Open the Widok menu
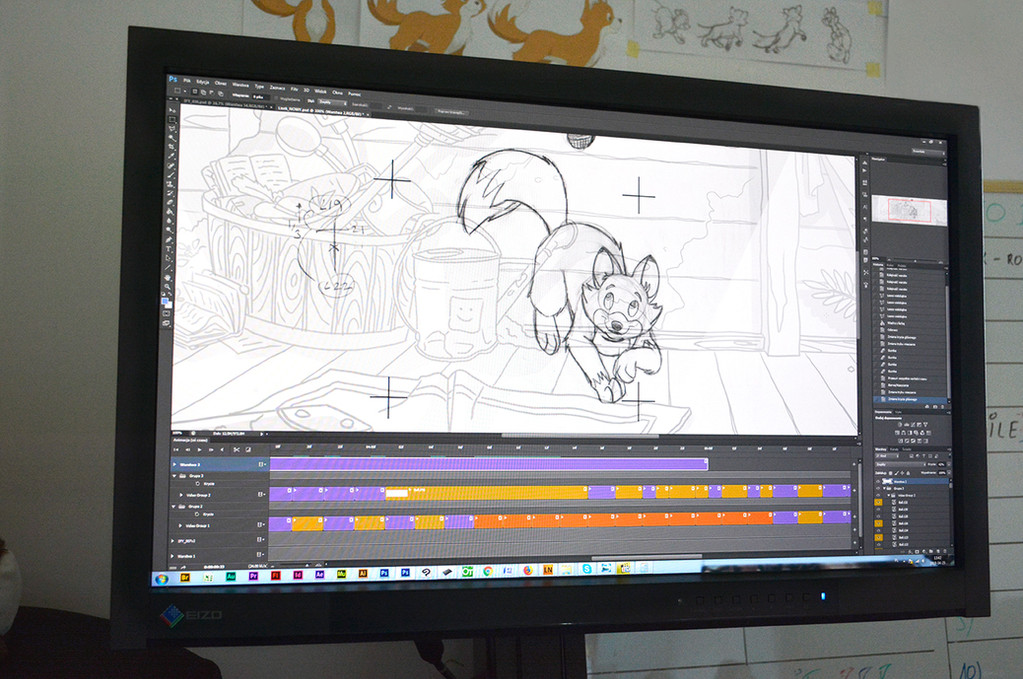 point(320,91)
